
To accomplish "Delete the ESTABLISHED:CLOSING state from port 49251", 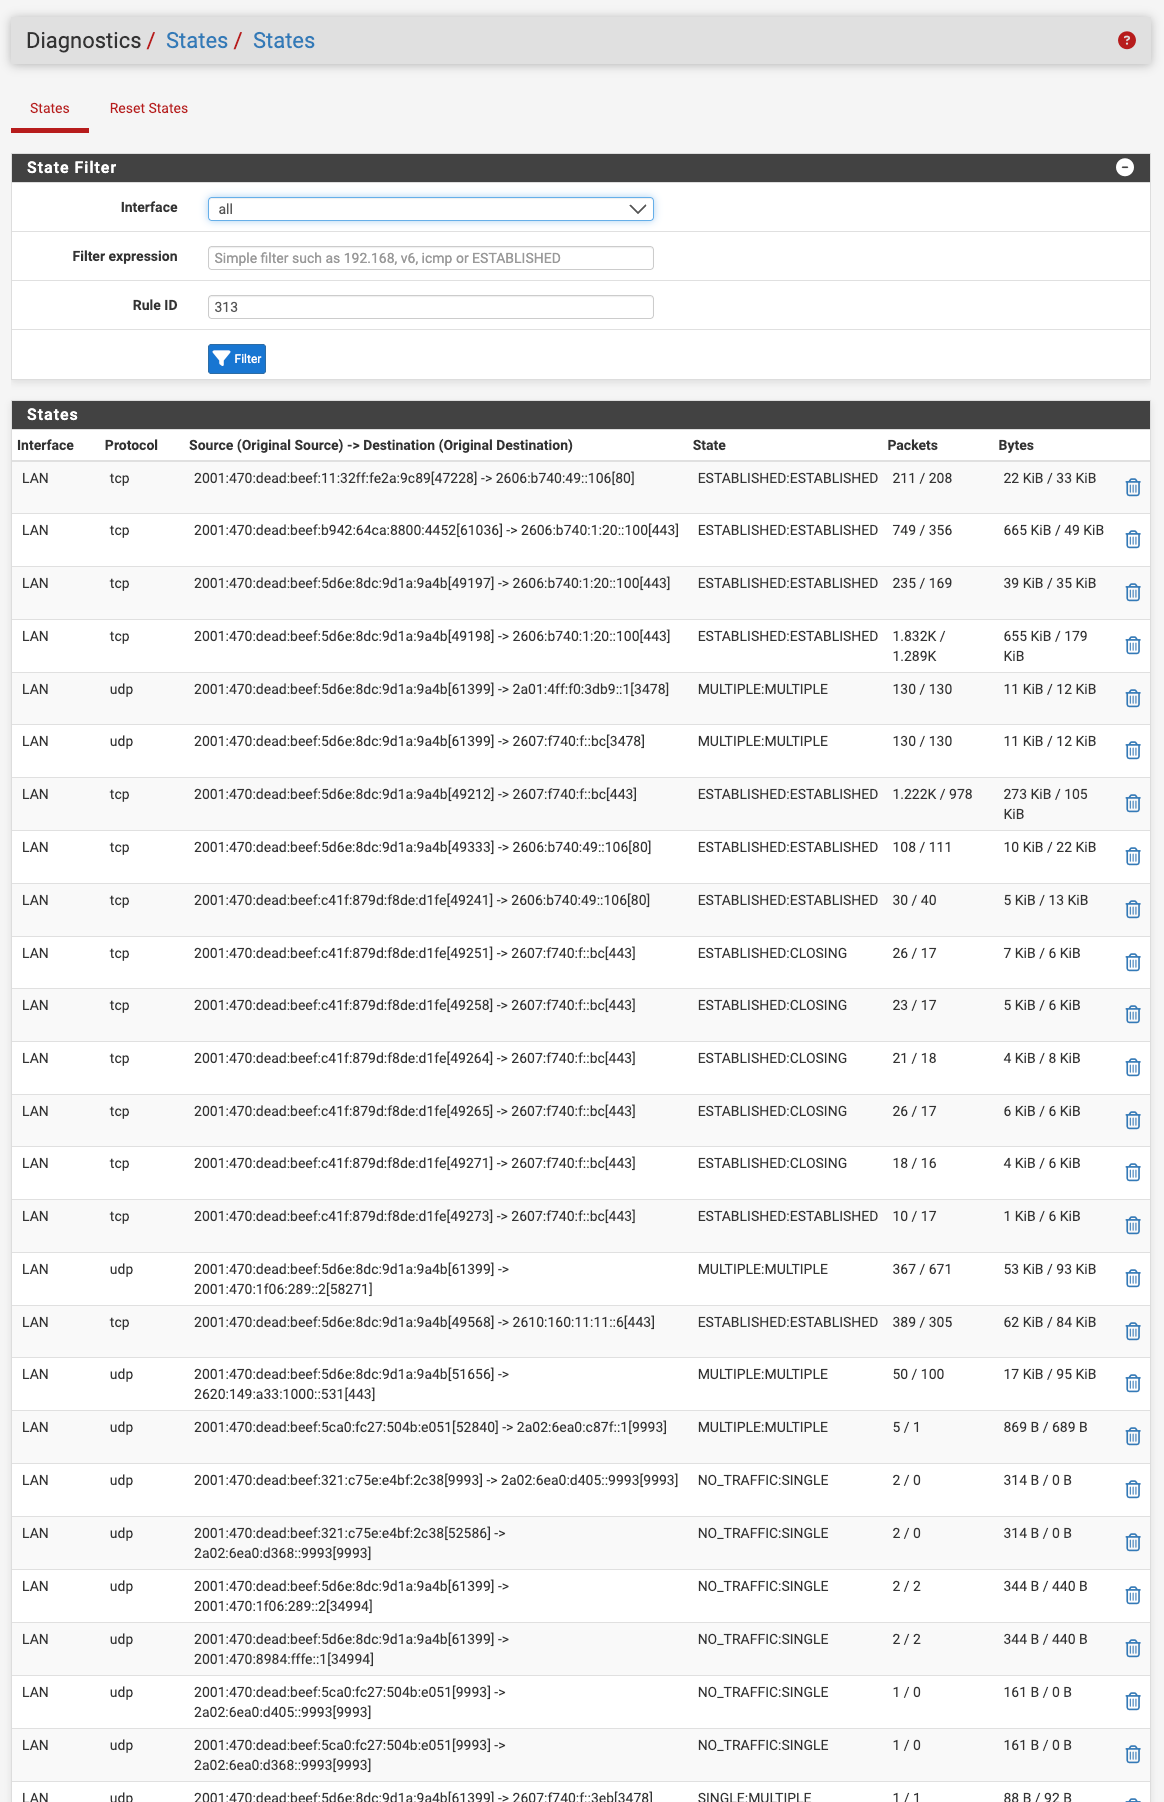I will coord(1132,962).
